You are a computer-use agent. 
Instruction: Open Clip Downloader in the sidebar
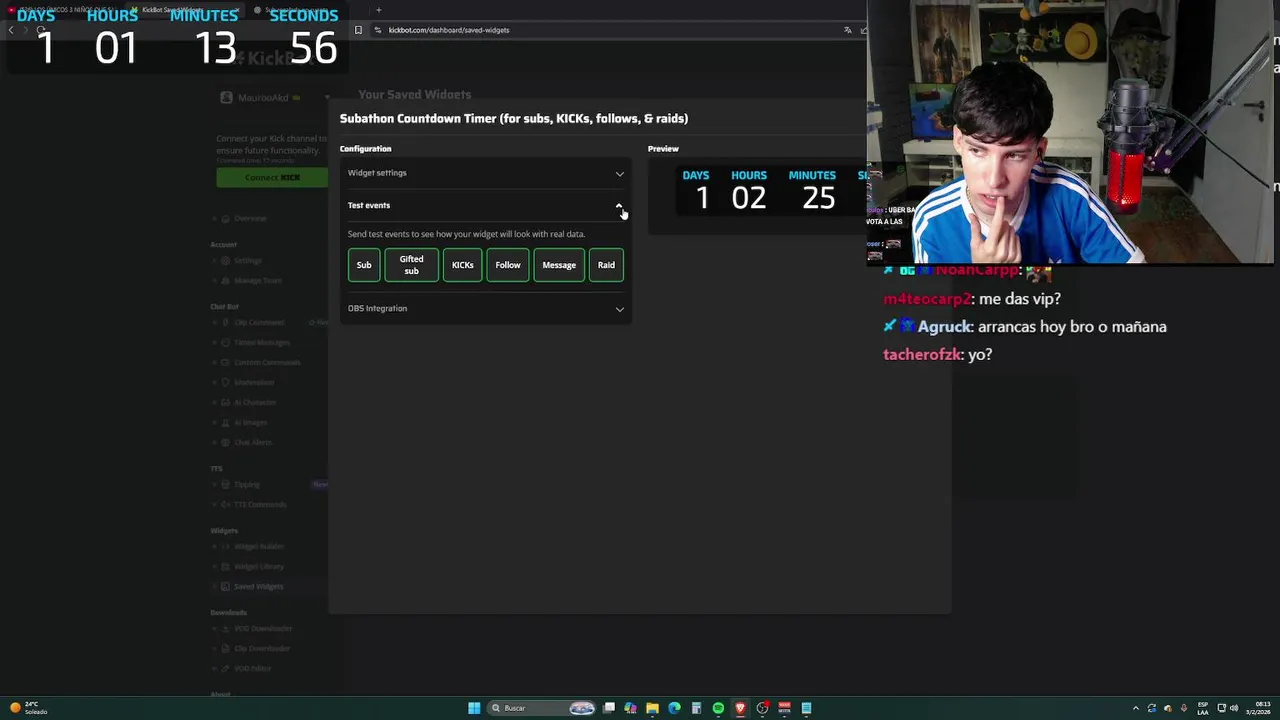(x=262, y=648)
